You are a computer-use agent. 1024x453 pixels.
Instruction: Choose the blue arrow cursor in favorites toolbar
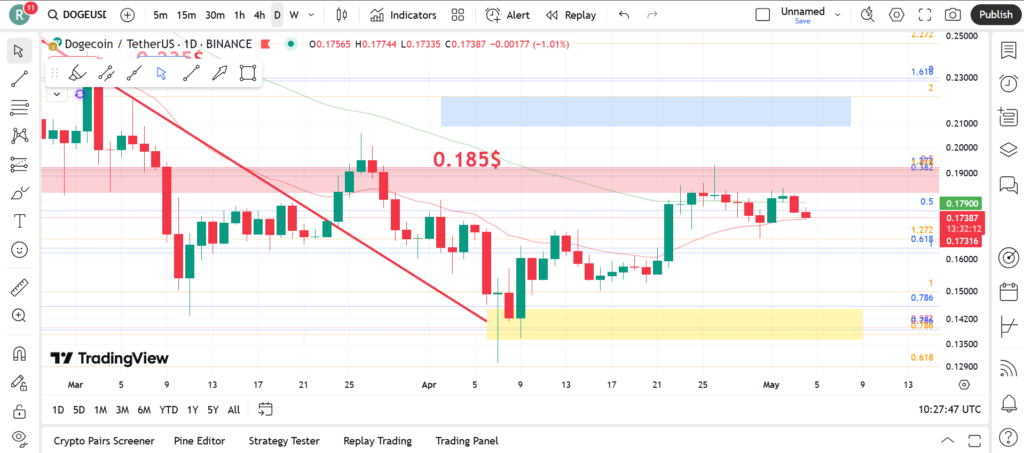[163, 73]
